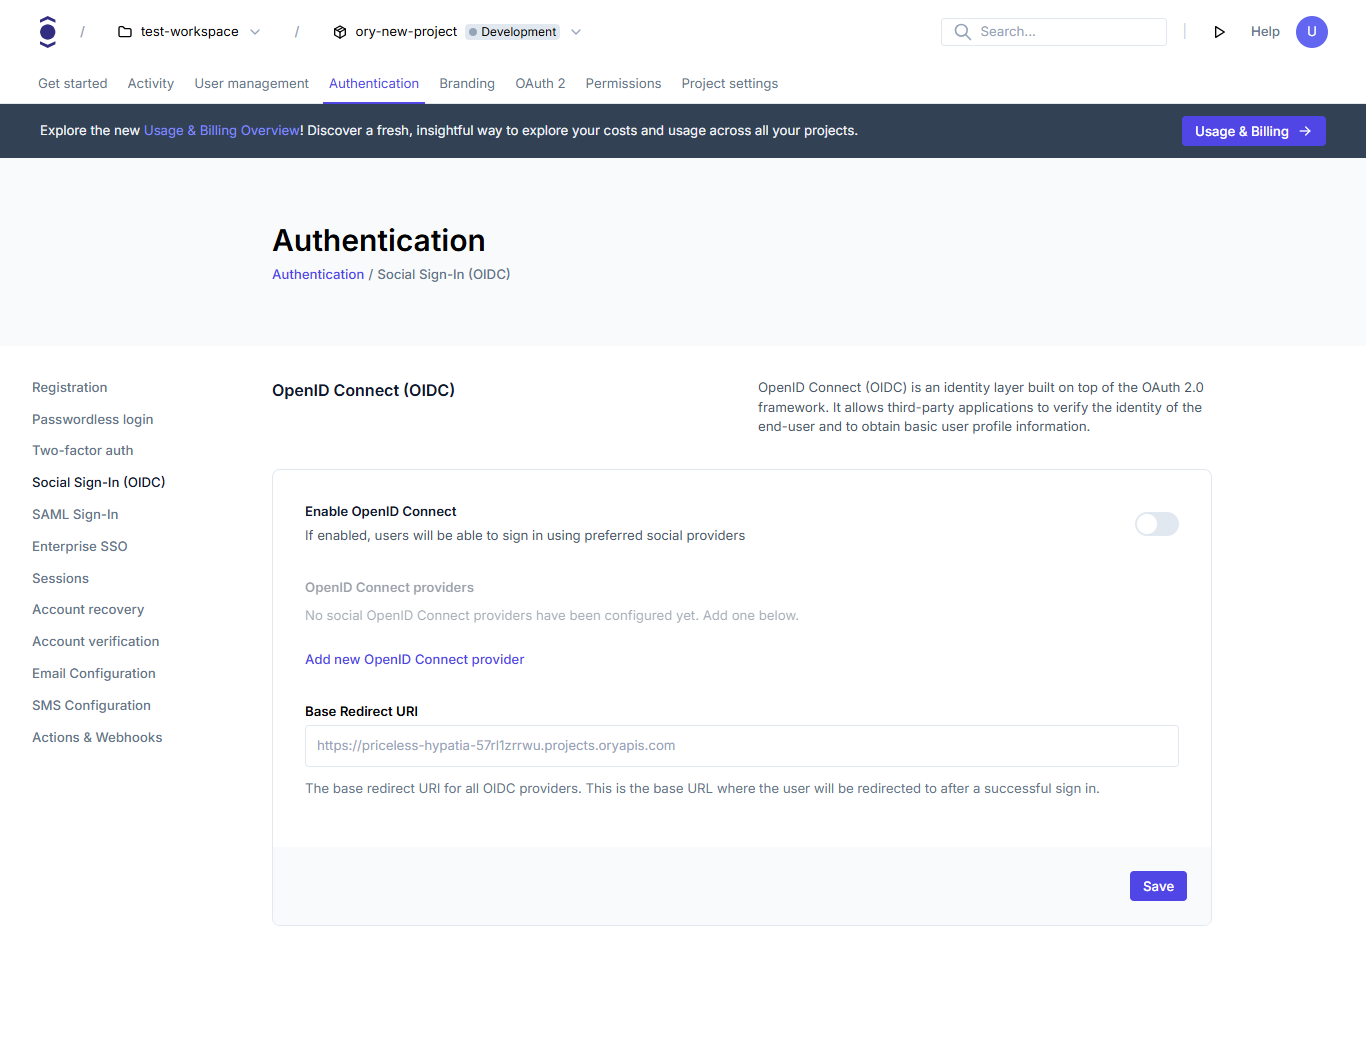
Task: Click Add new OpenID Connect provider
Action: pyautogui.click(x=414, y=659)
